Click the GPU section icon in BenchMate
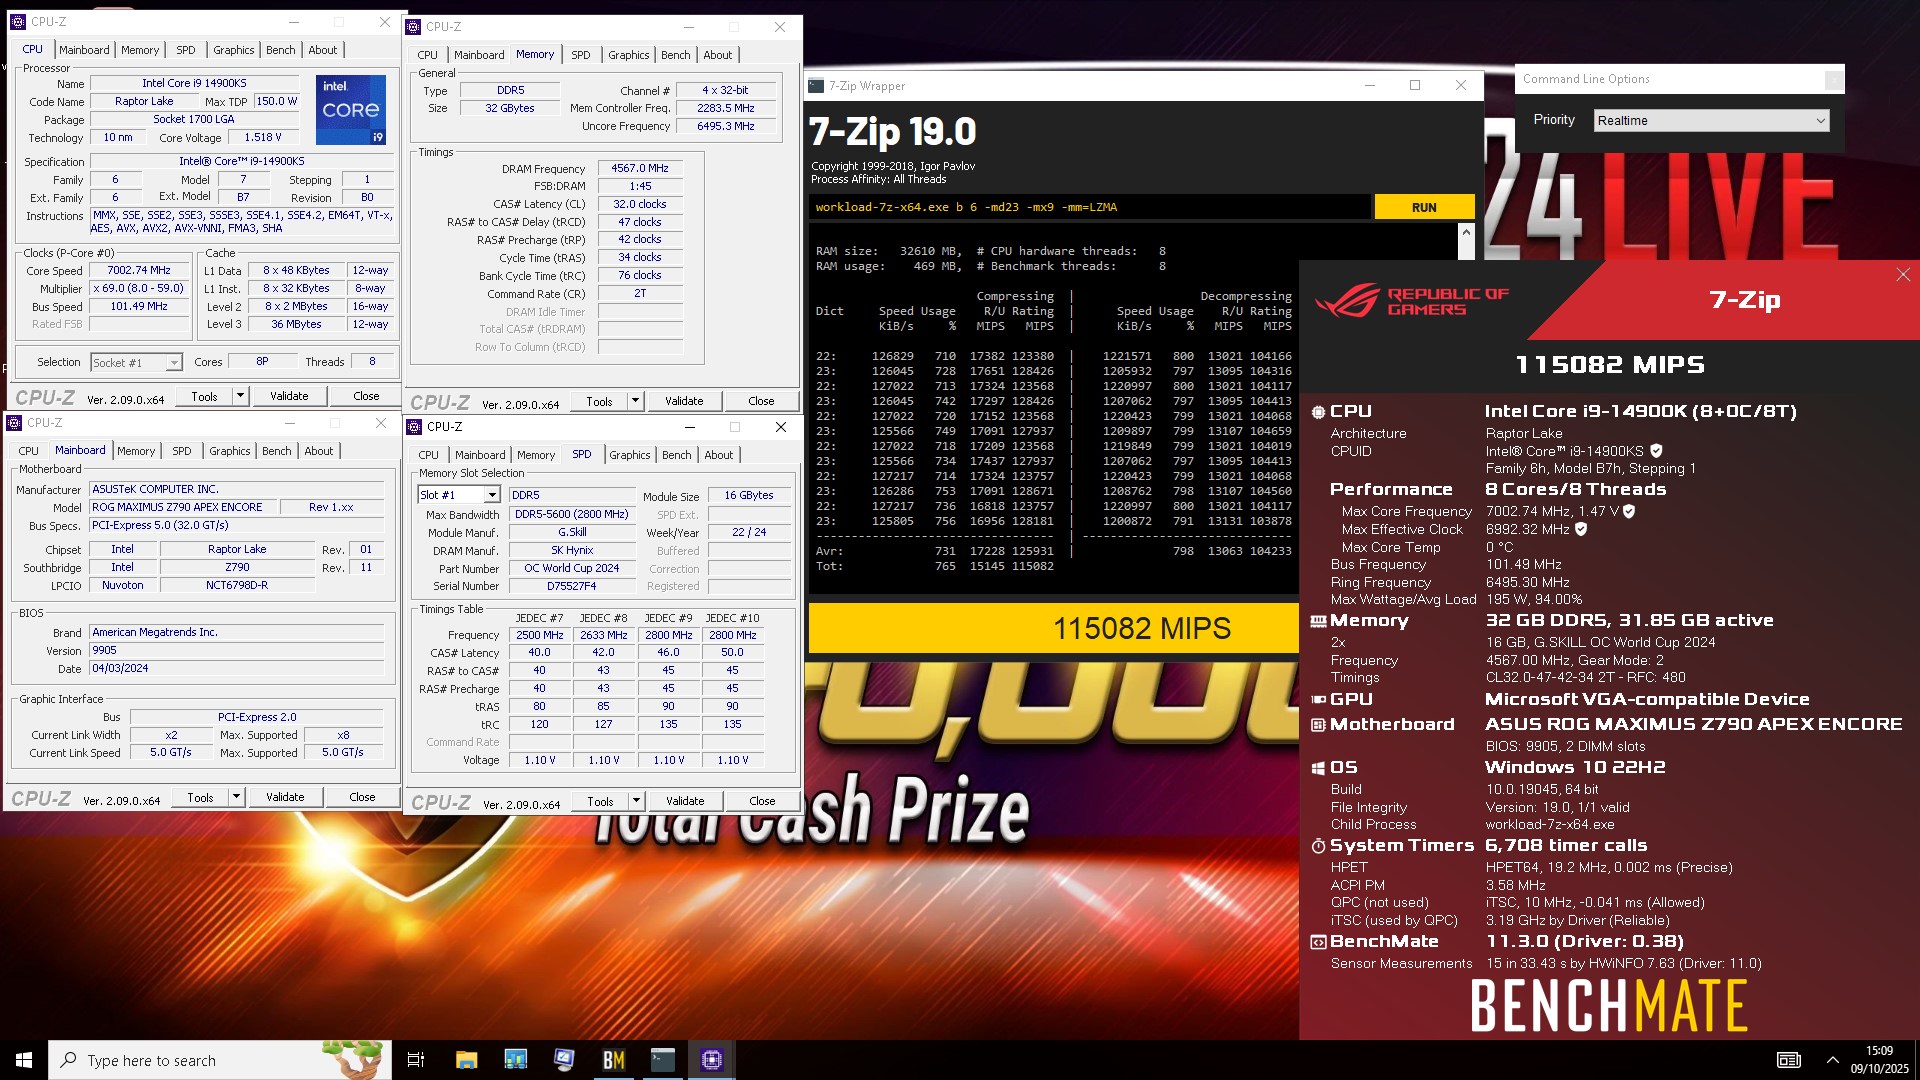 pyautogui.click(x=1318, y=700)
